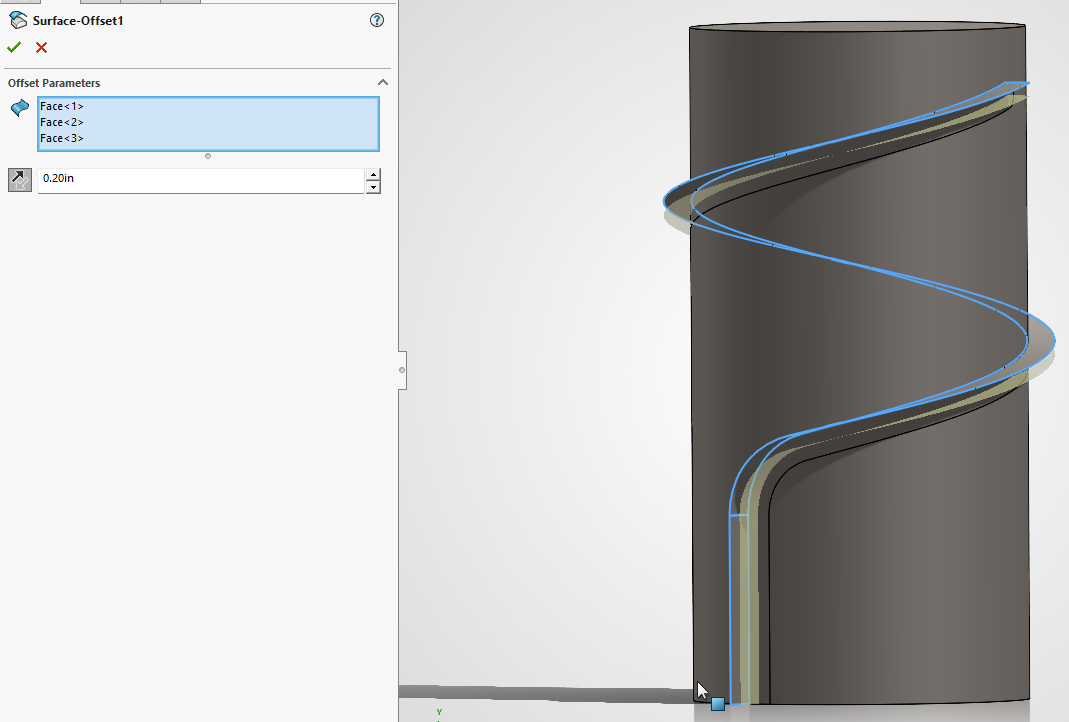Screen dimensions: 1069x722
Task: Flip the offset direction
Action: [x=20, y=180]
